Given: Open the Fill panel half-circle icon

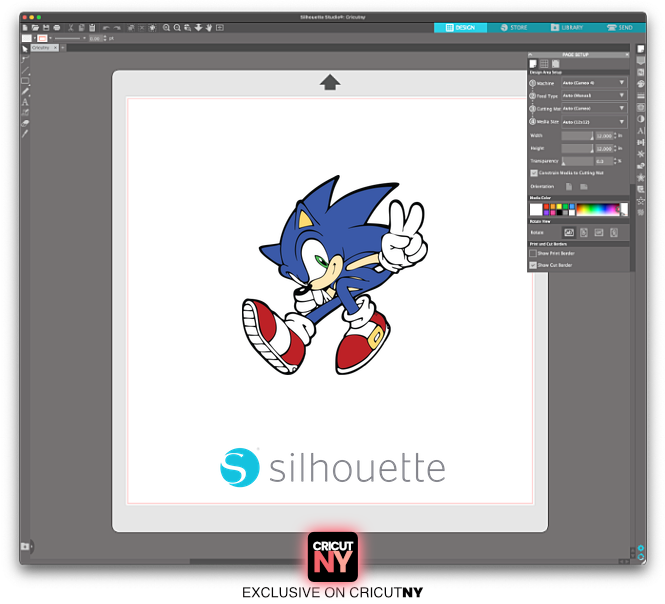Looking at the screenshot, I should (x=640, y=119).
